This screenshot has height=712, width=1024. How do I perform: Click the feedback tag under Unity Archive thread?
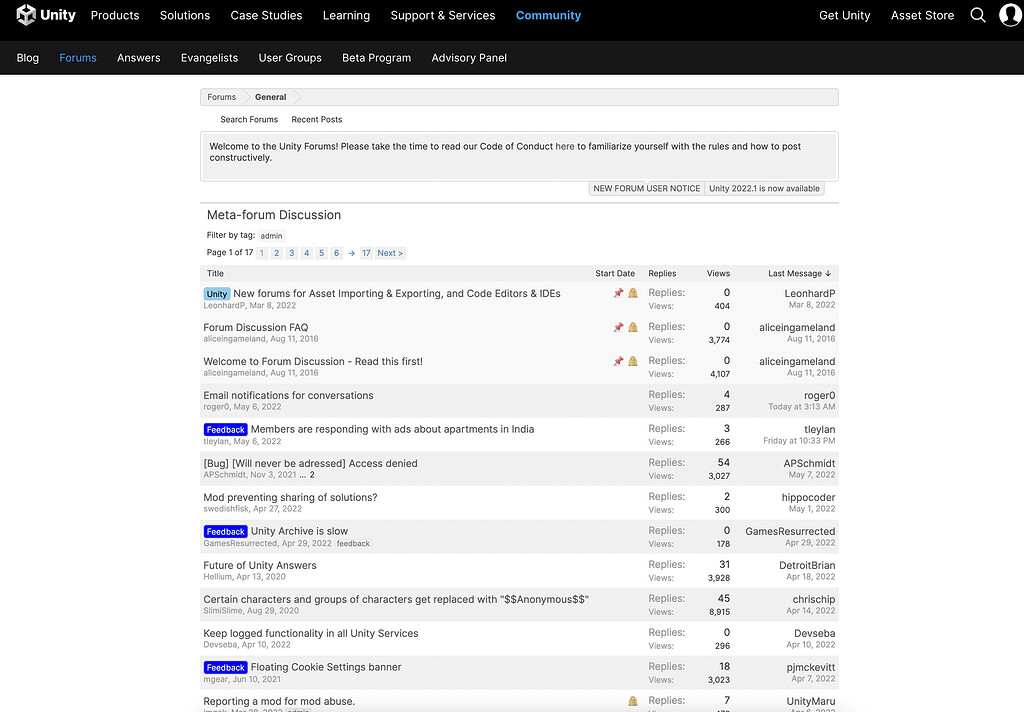353,543
